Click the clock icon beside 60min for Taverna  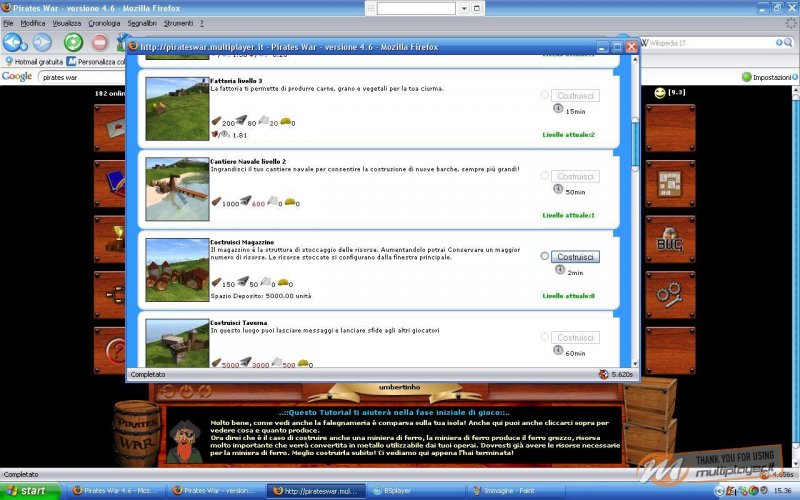(x=558, y=350)
